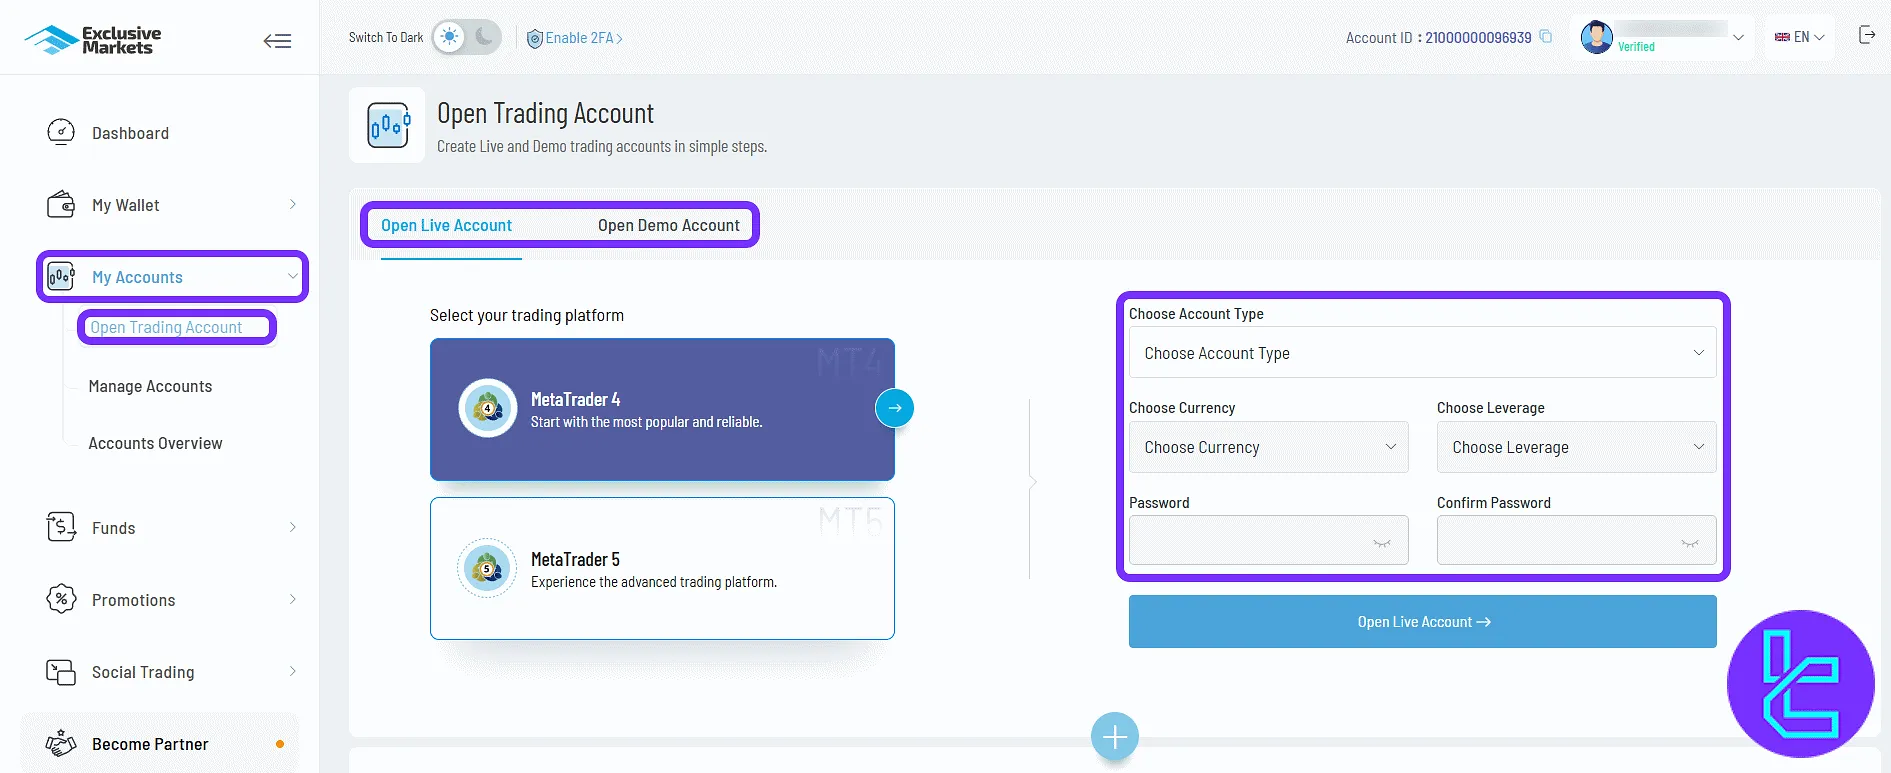The image size is (1891, 773).
Task: Switch to dark mode moon icon
Action: (x=485, y=37)
